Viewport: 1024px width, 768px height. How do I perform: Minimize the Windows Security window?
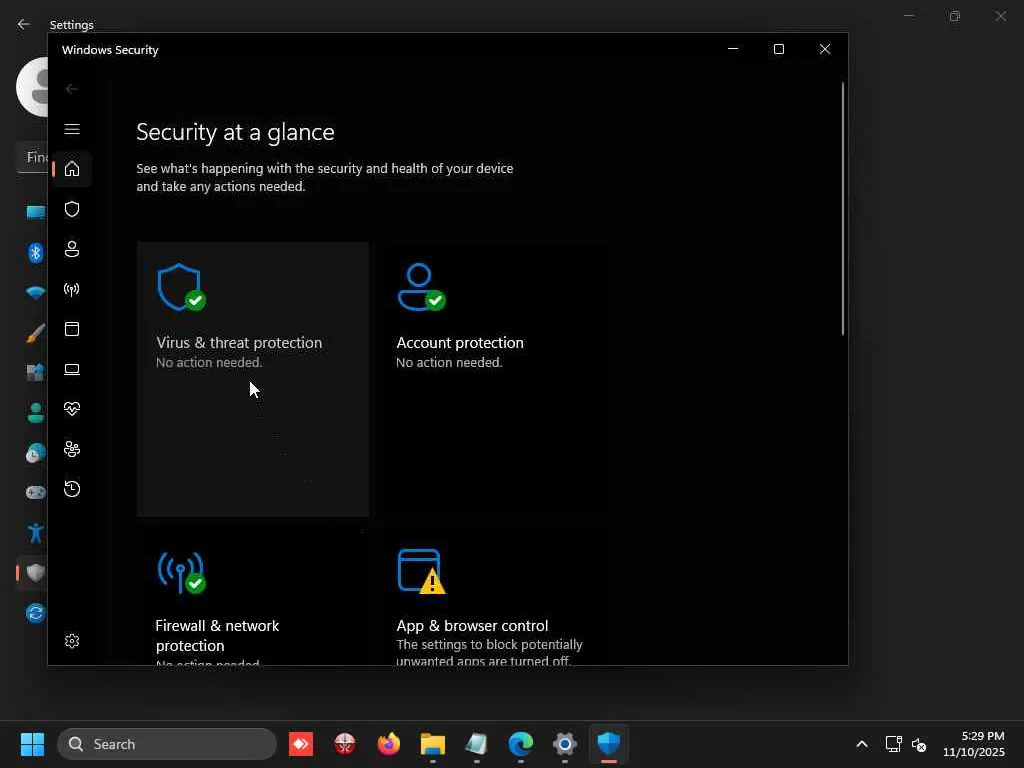733,49
